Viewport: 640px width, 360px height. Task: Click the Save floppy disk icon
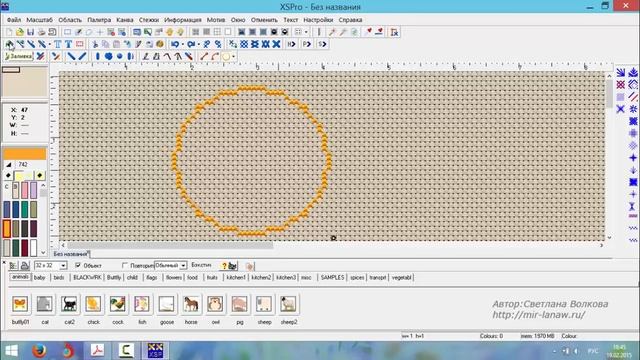tap(31, 32)
